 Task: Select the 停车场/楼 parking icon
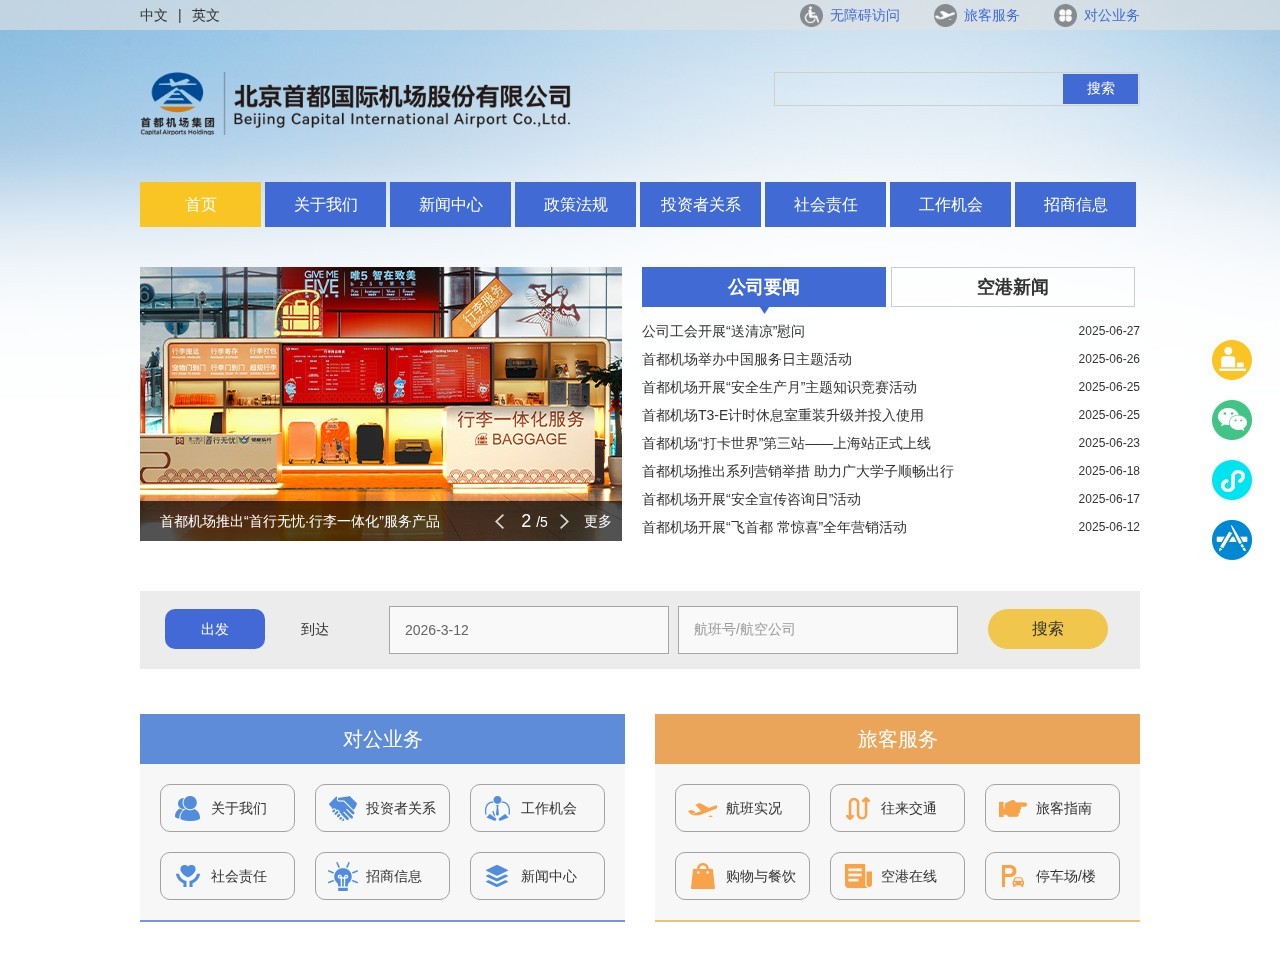[1051, 876]
